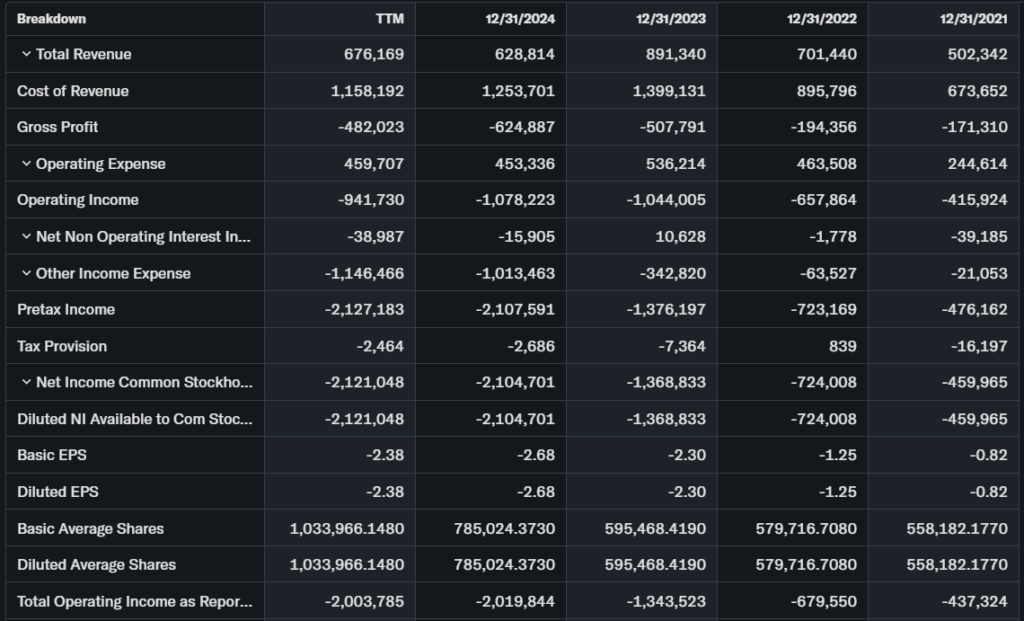Click the Breakdown column header
The width and height of the screenshot is (1024, 621).
(51, 19)
